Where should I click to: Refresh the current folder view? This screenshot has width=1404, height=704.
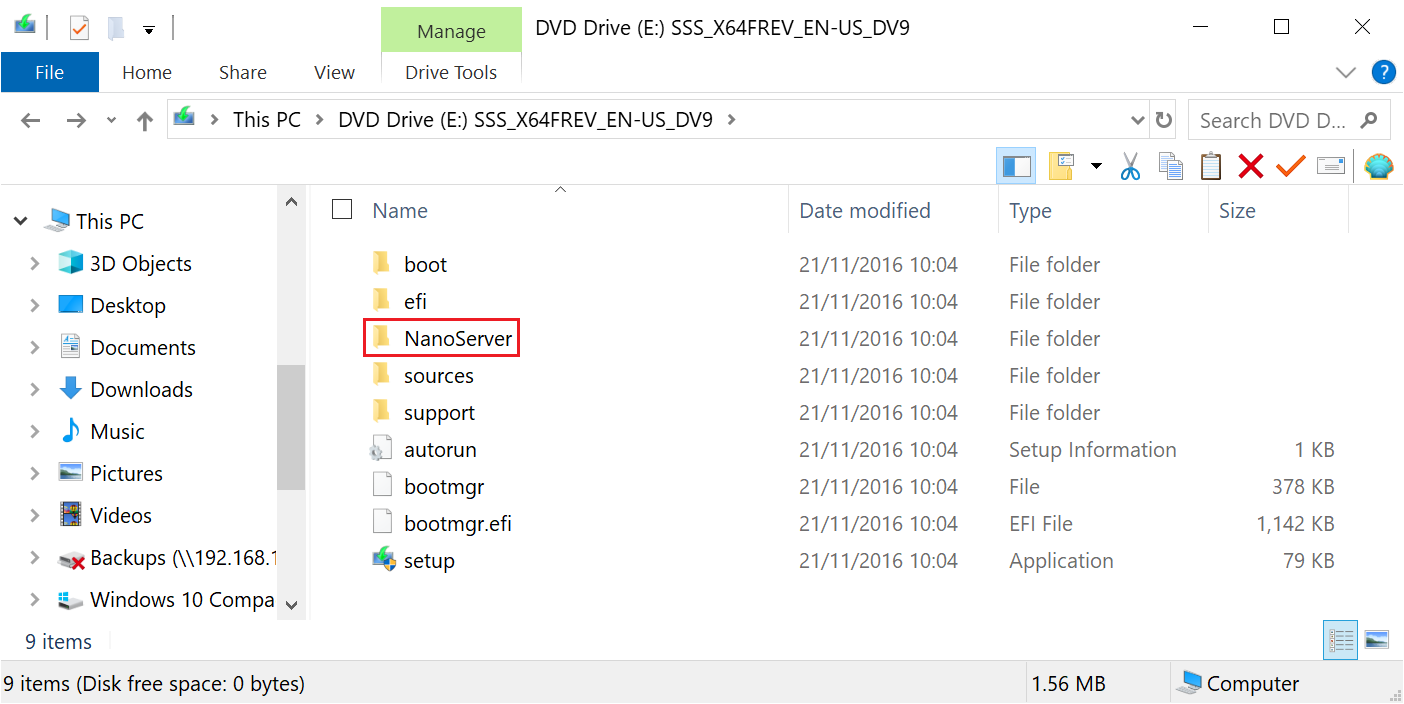point(1163,120)
